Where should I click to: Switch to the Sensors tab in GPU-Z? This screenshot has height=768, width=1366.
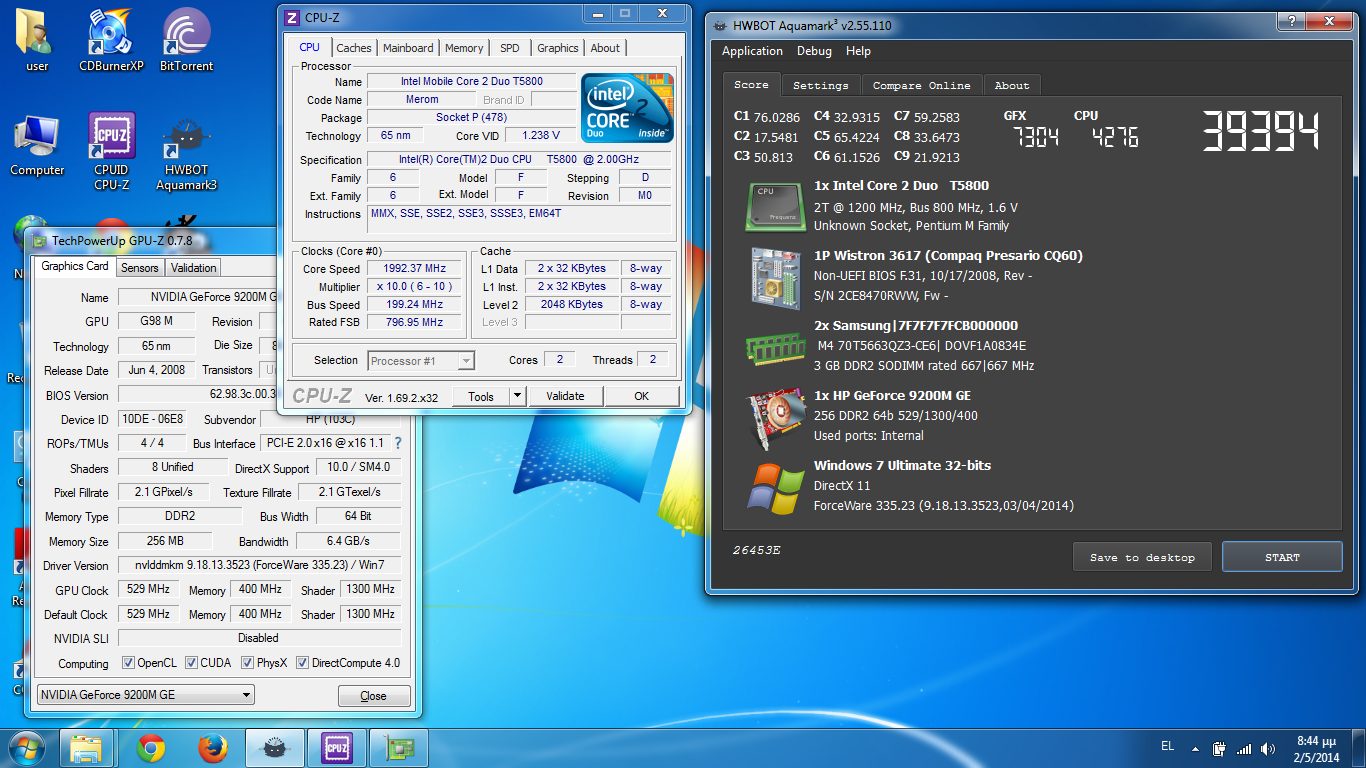[x=139, y=268]
